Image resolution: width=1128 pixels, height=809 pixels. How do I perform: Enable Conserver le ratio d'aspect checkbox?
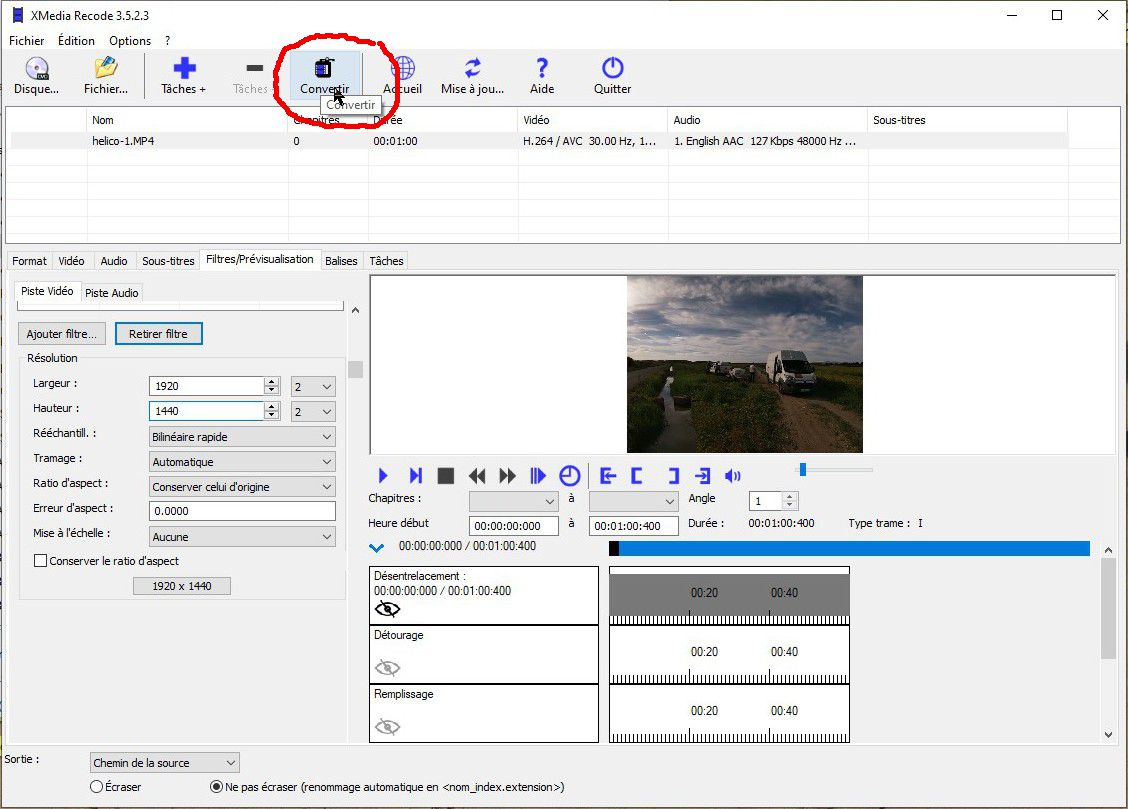[x=40, y=561]
